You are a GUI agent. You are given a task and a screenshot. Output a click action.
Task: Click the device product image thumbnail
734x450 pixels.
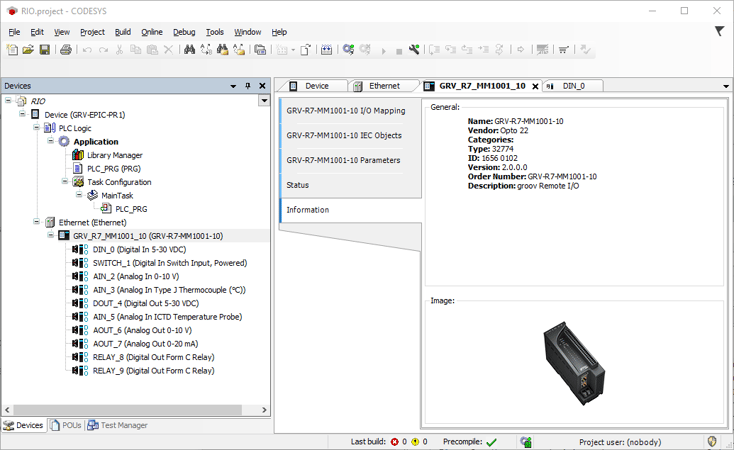(x=576, y=360)
